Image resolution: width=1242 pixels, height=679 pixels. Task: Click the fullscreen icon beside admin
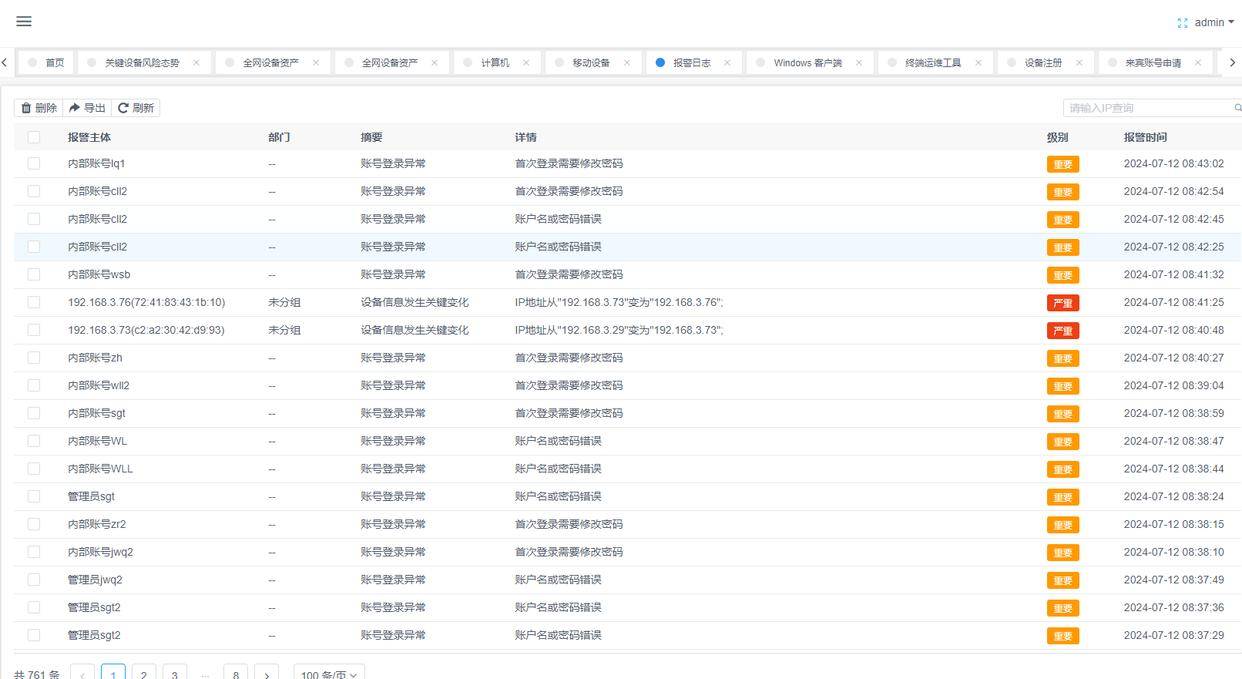(x=1183, y=23)
